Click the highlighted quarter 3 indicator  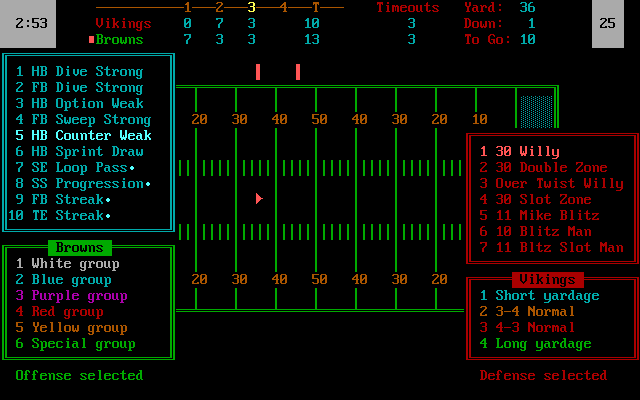pos(251,7)
